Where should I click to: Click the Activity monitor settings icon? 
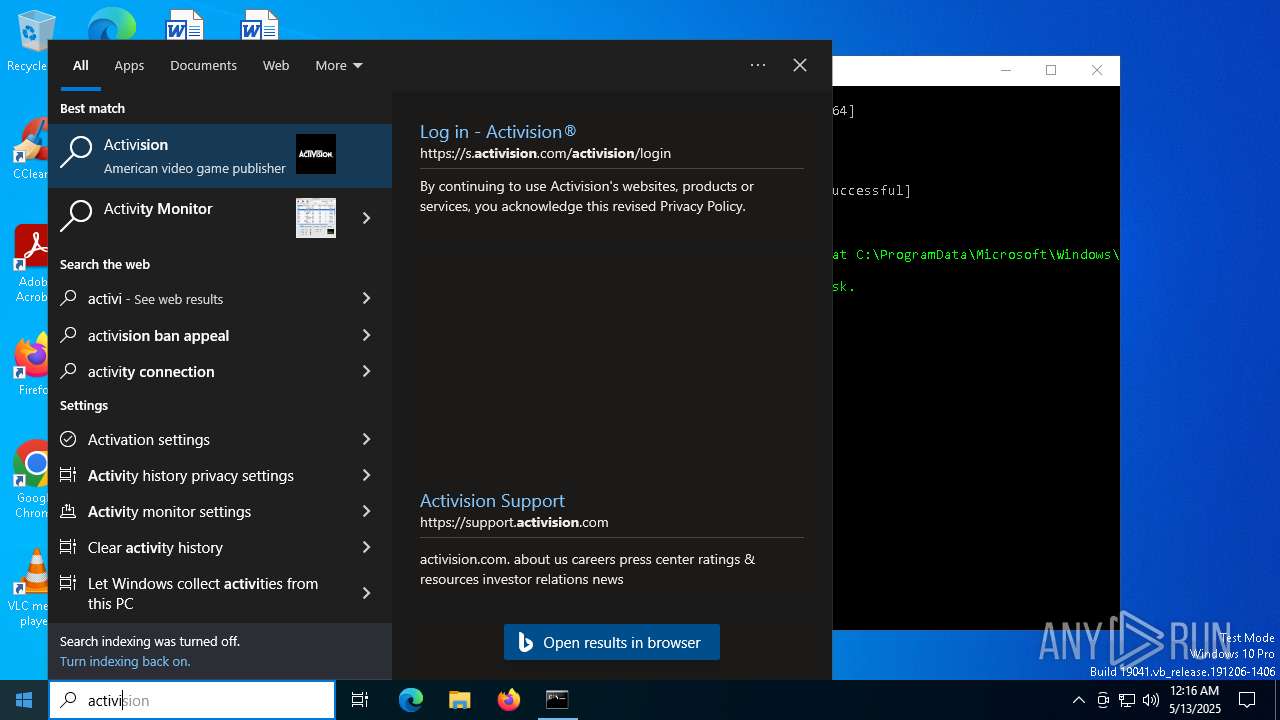[68, 511]
